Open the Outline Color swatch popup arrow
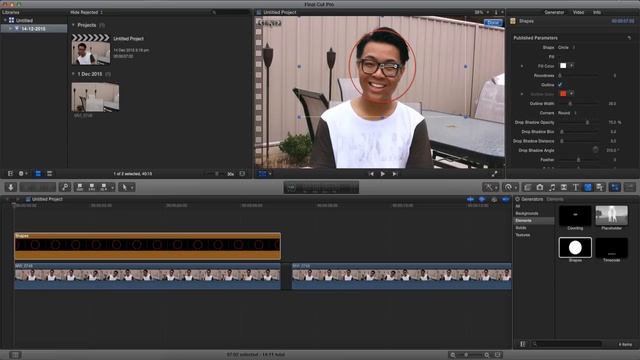Image resolution: width=640 pixels, height=360 pixels. (x=572, y=93)
